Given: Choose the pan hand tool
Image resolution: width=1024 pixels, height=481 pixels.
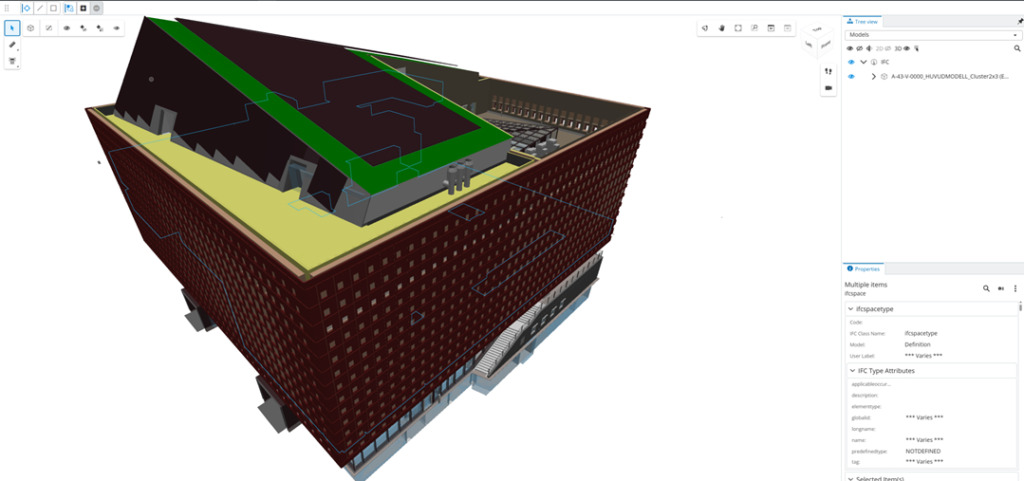Looking at the screenshot, I should coord(720,28).
